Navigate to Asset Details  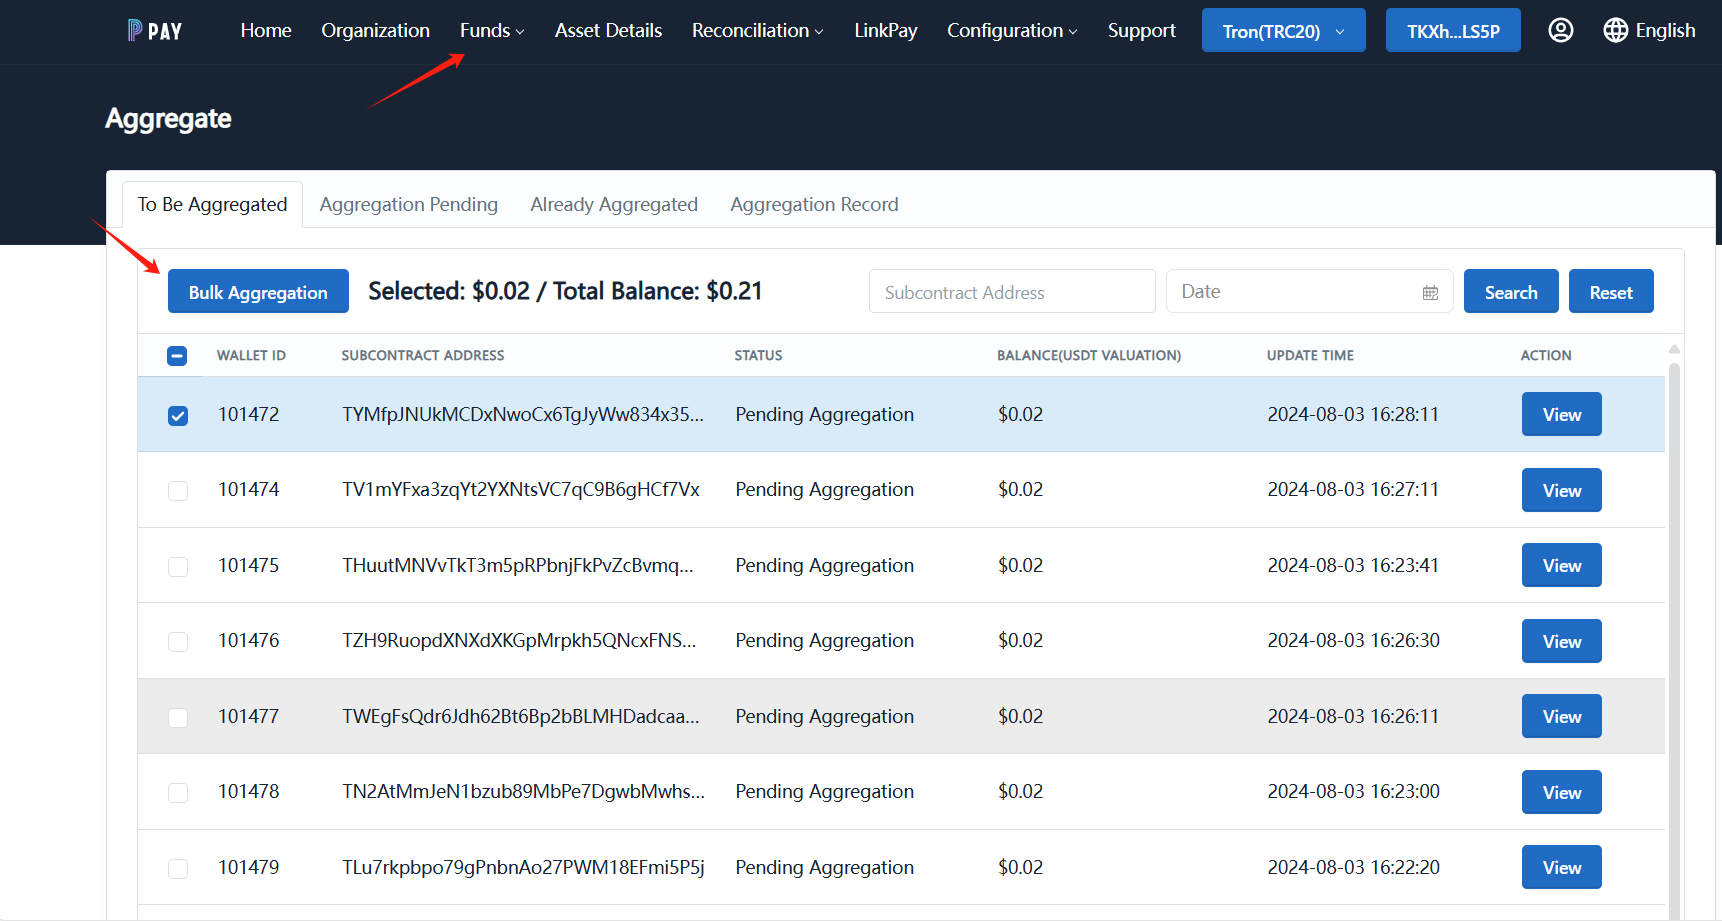608,30
